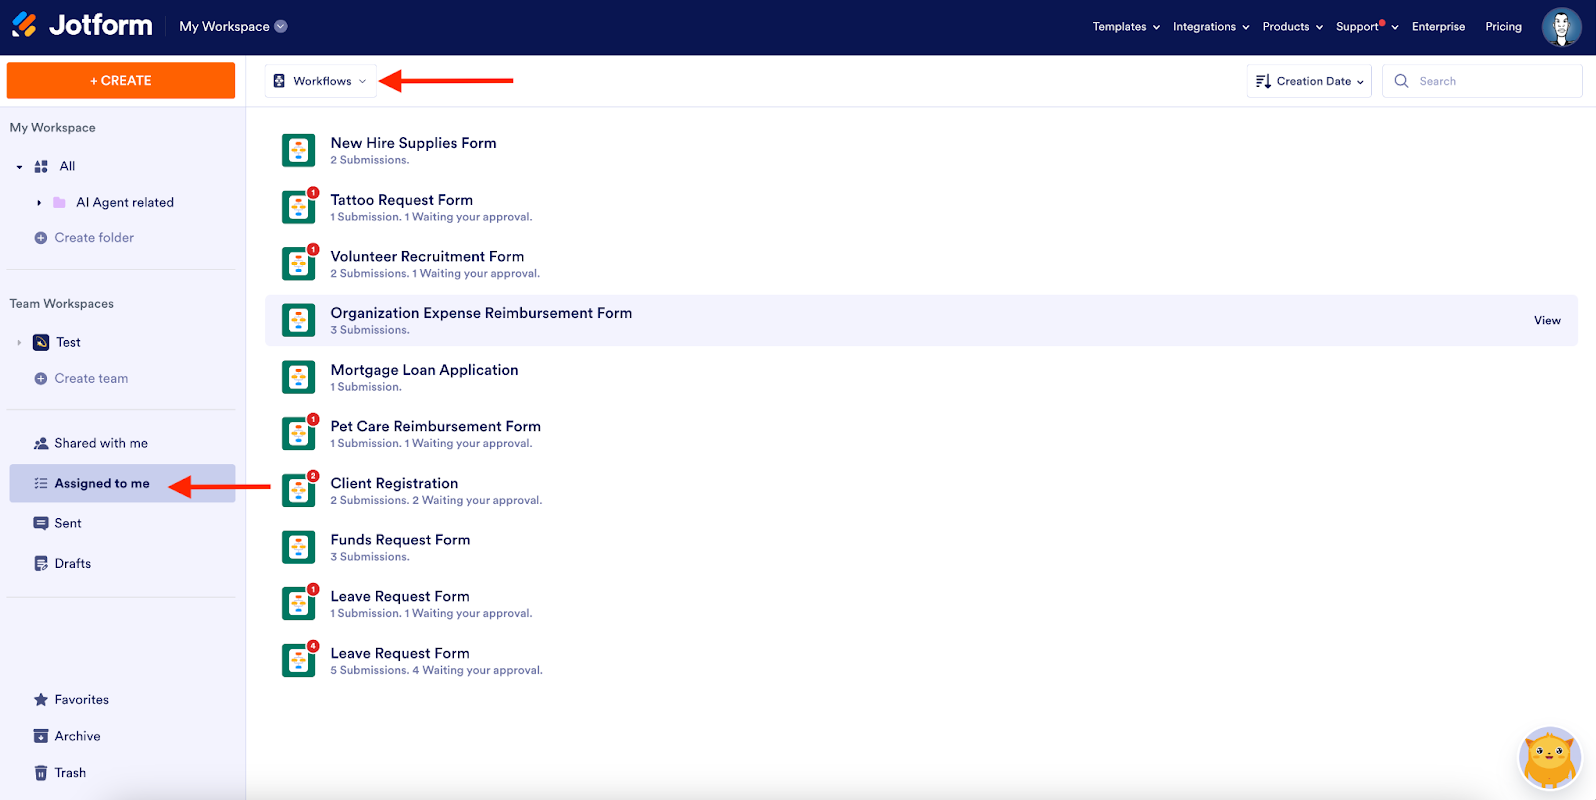Open the Workflows asset type dropdown

point(321,81)
